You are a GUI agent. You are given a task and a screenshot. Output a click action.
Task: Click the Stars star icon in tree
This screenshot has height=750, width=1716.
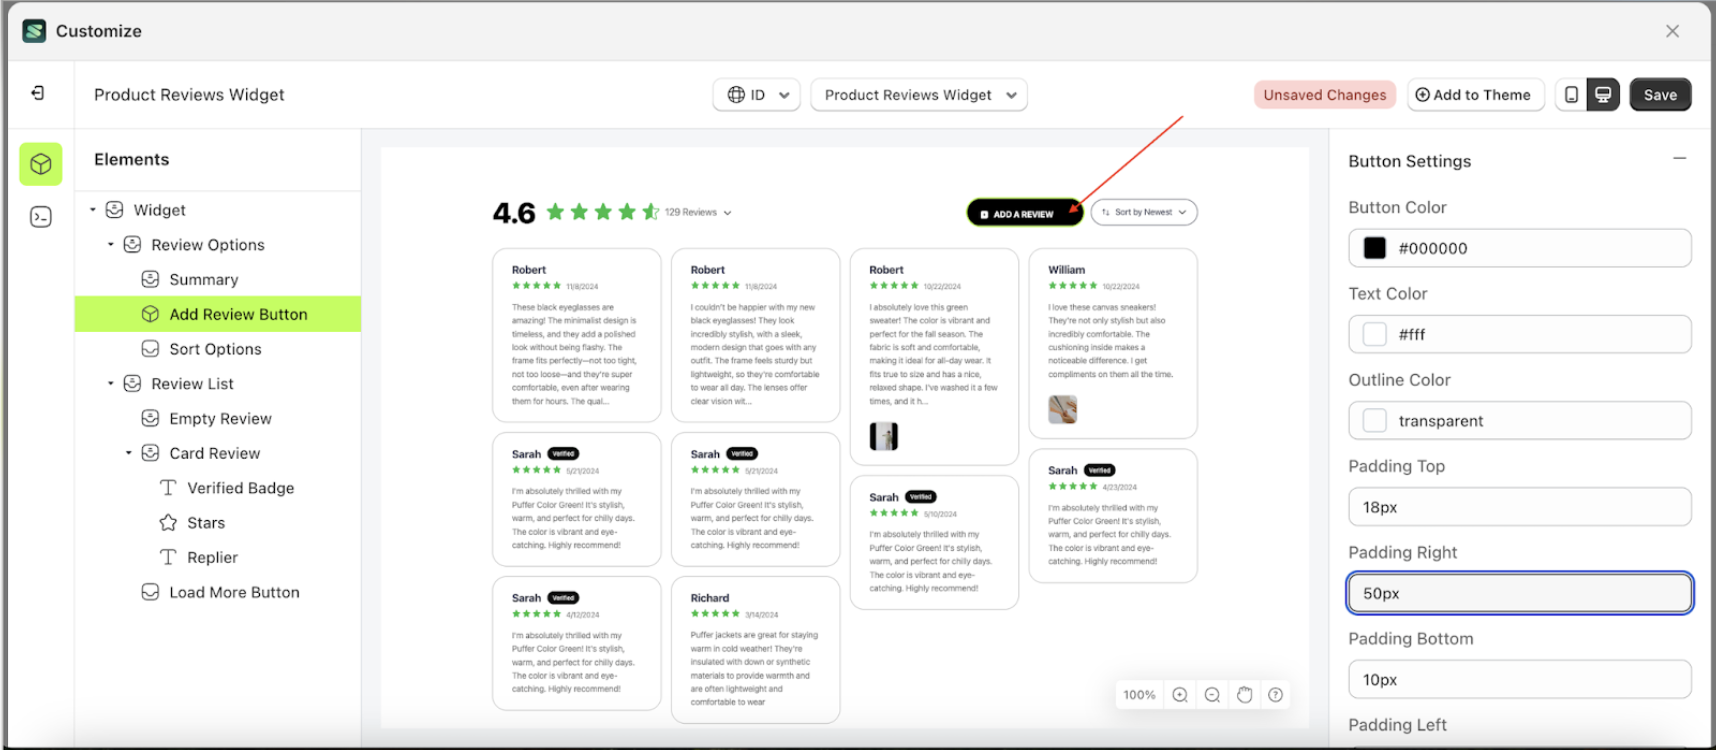(x=168, y=523)
